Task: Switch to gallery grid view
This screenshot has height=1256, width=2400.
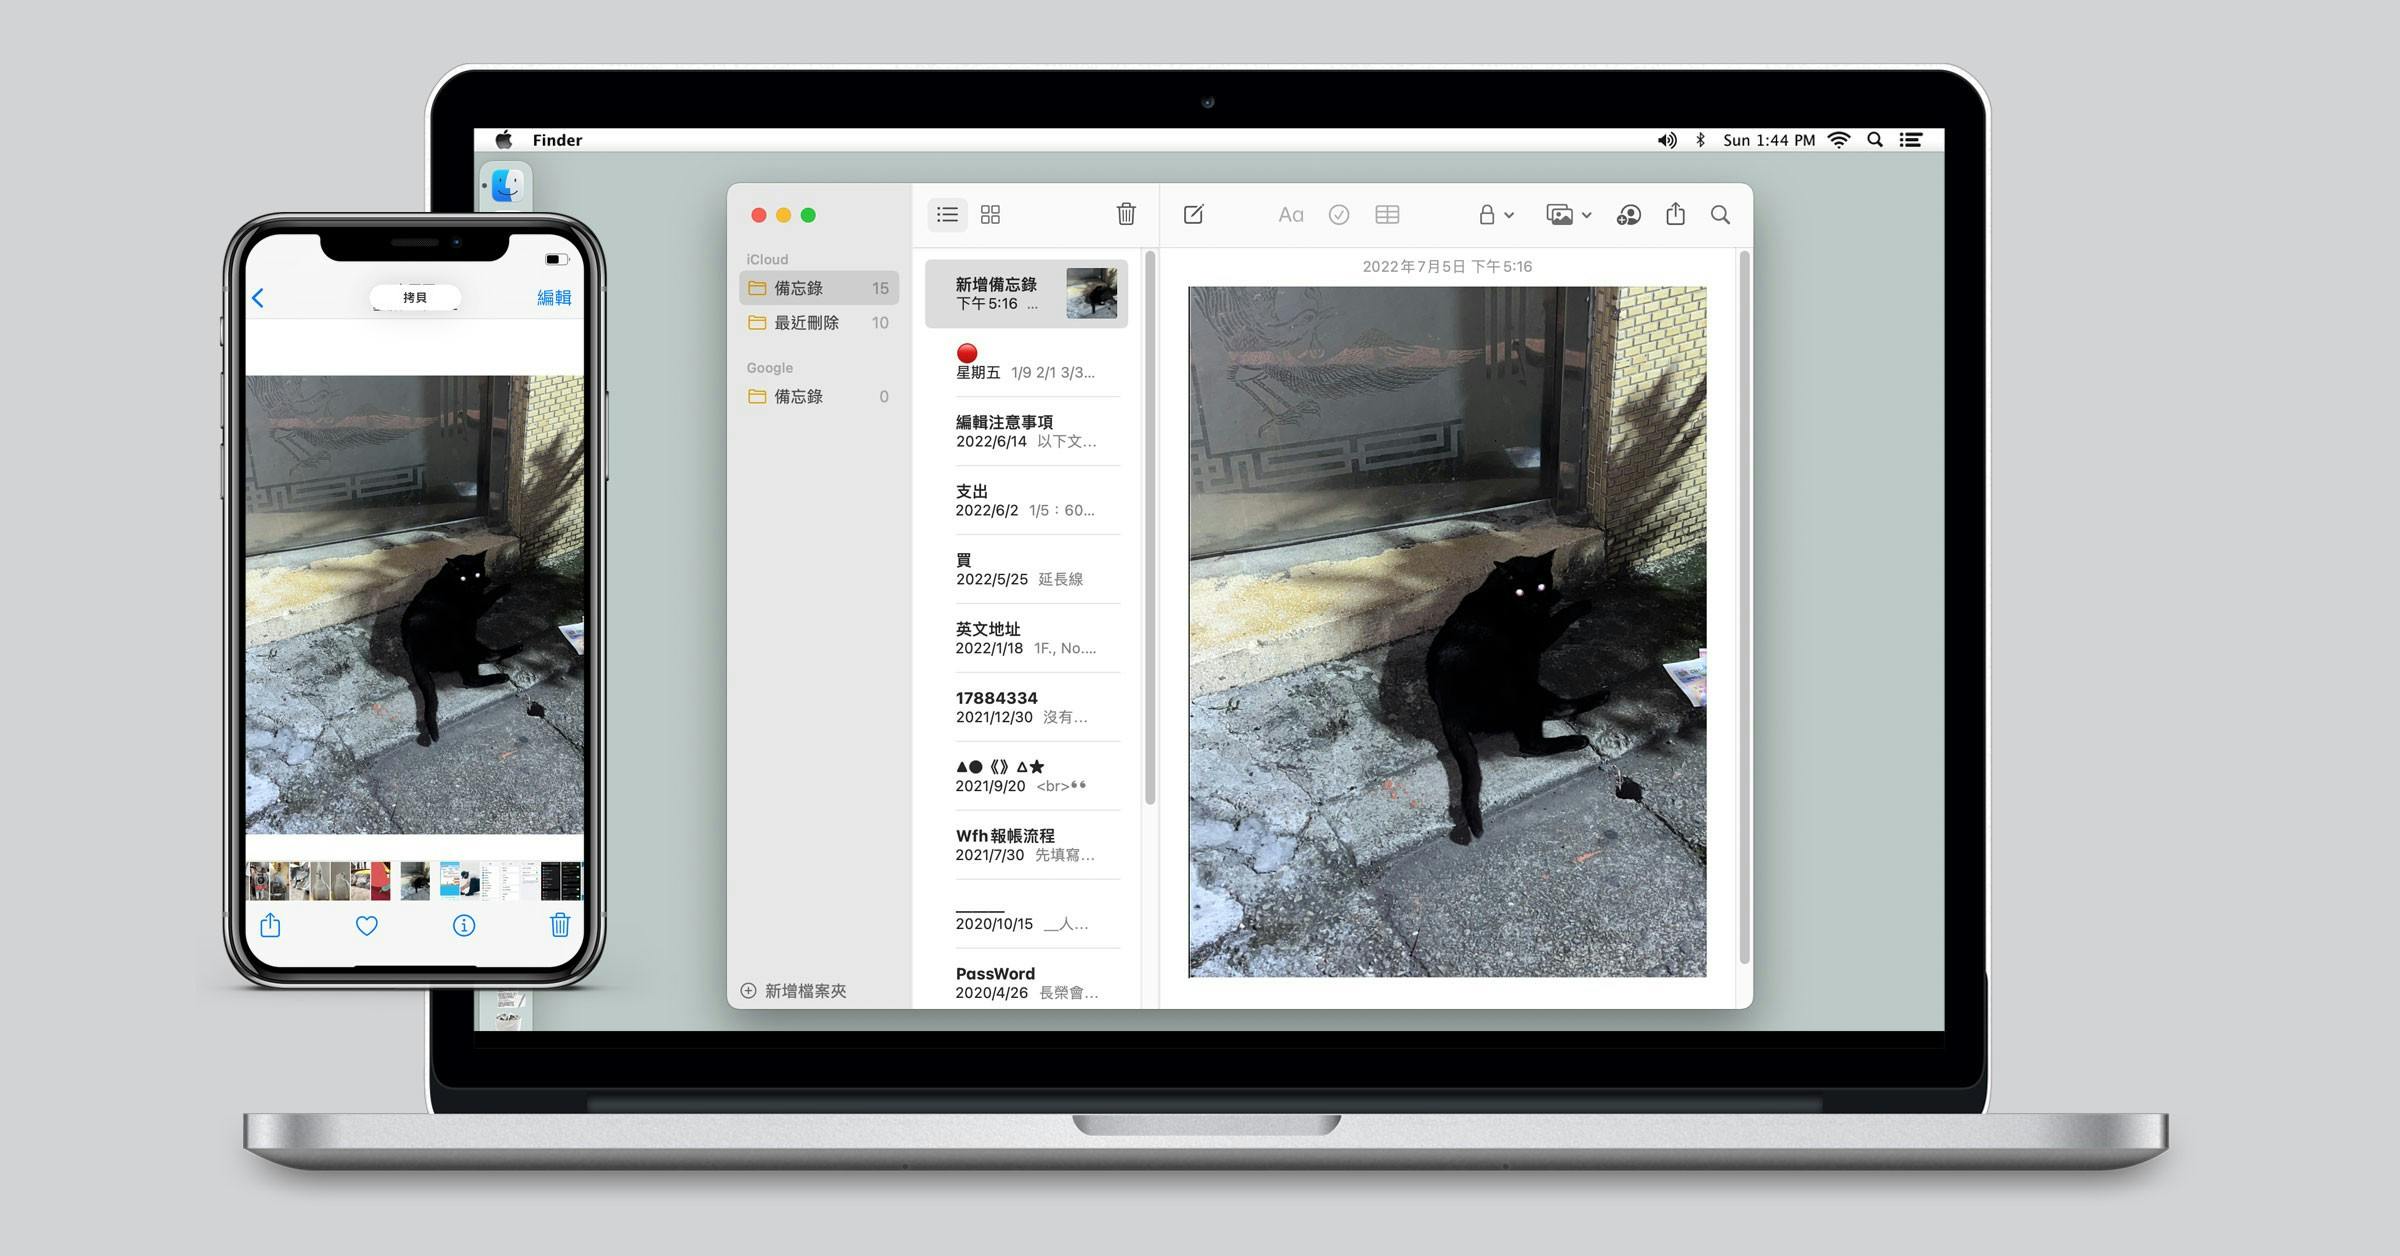Action: tap(990, 215)
